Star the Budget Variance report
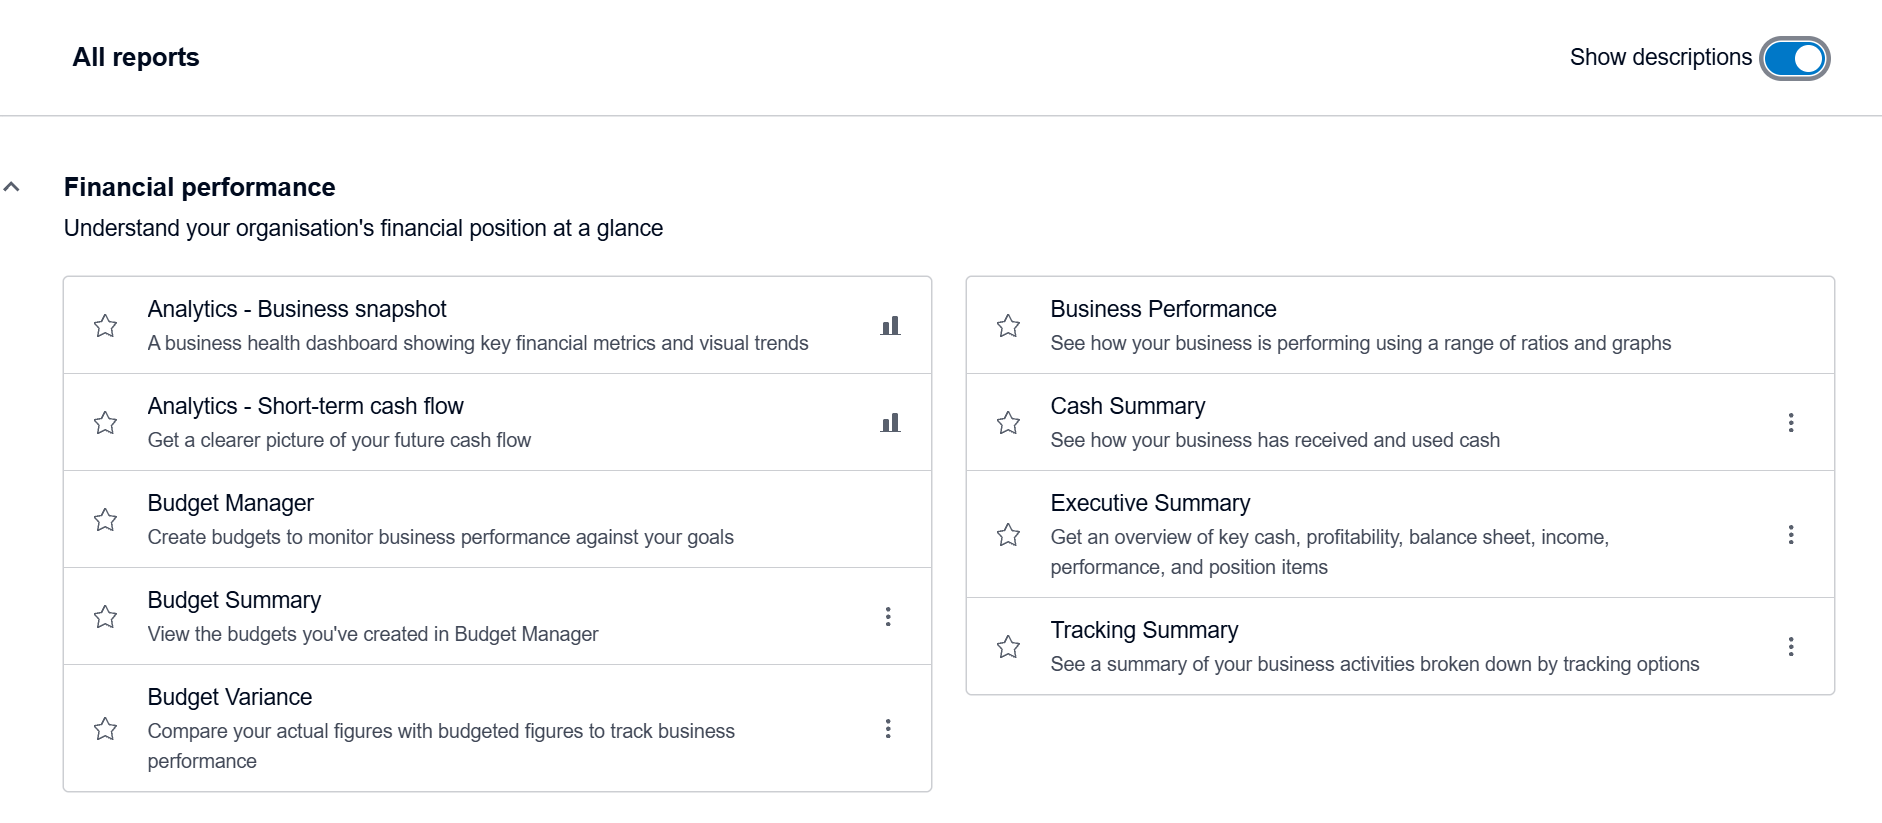Image resolution: width=1882 pixels, height=823 pixels. [105, 729]
